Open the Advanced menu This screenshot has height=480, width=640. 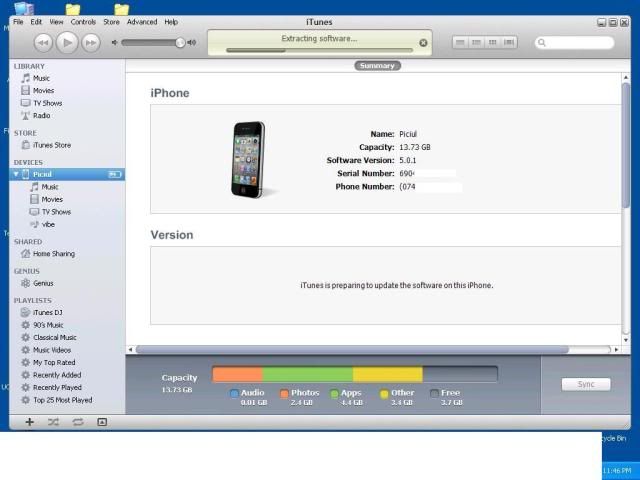pyautogui.click(x=141, y=21)
